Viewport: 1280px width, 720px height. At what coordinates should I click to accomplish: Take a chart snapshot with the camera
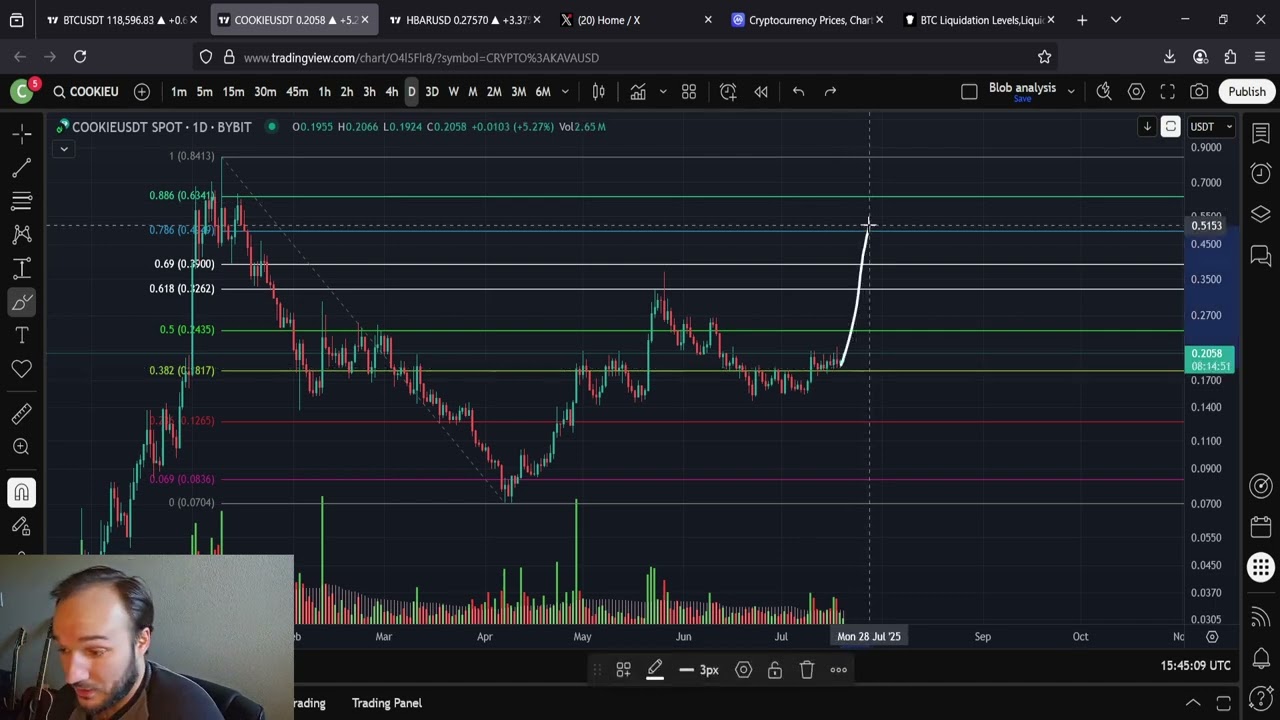1199,92
